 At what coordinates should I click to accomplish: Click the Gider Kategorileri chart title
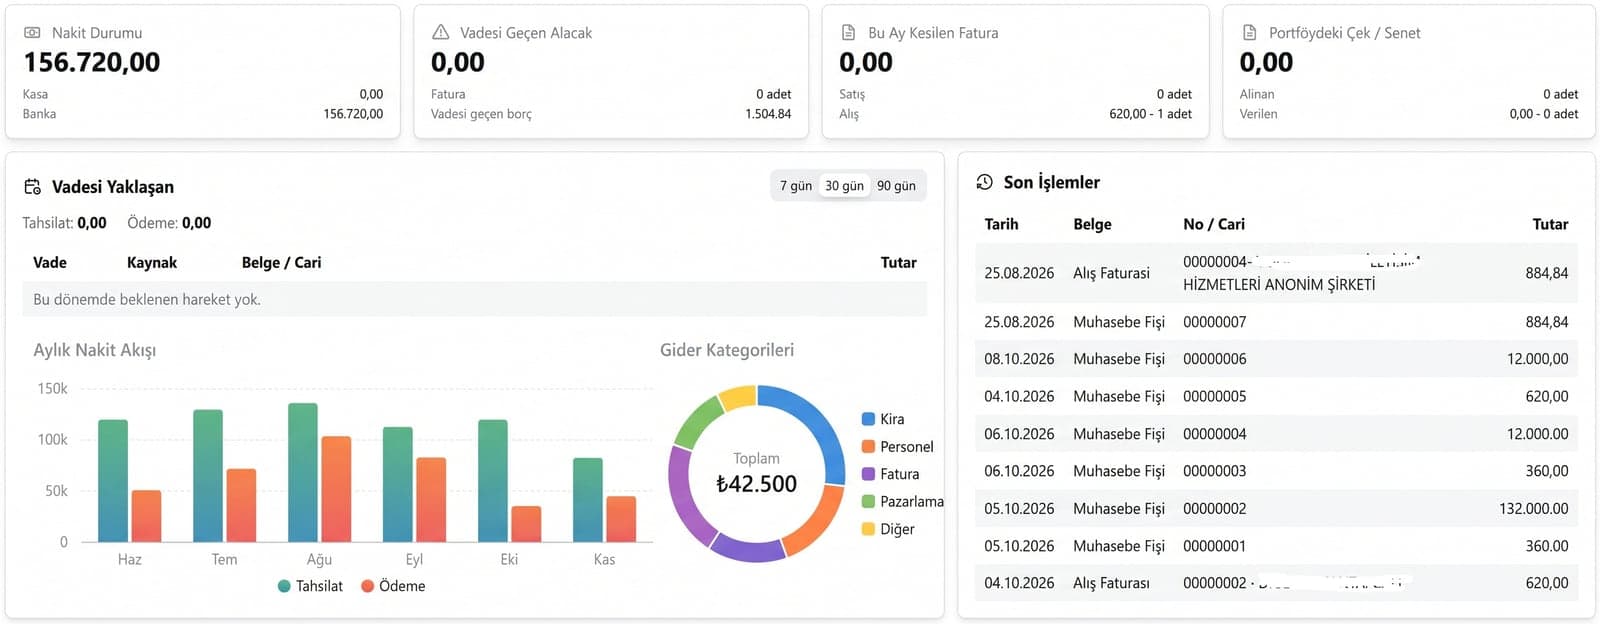(x=727, y=350)
